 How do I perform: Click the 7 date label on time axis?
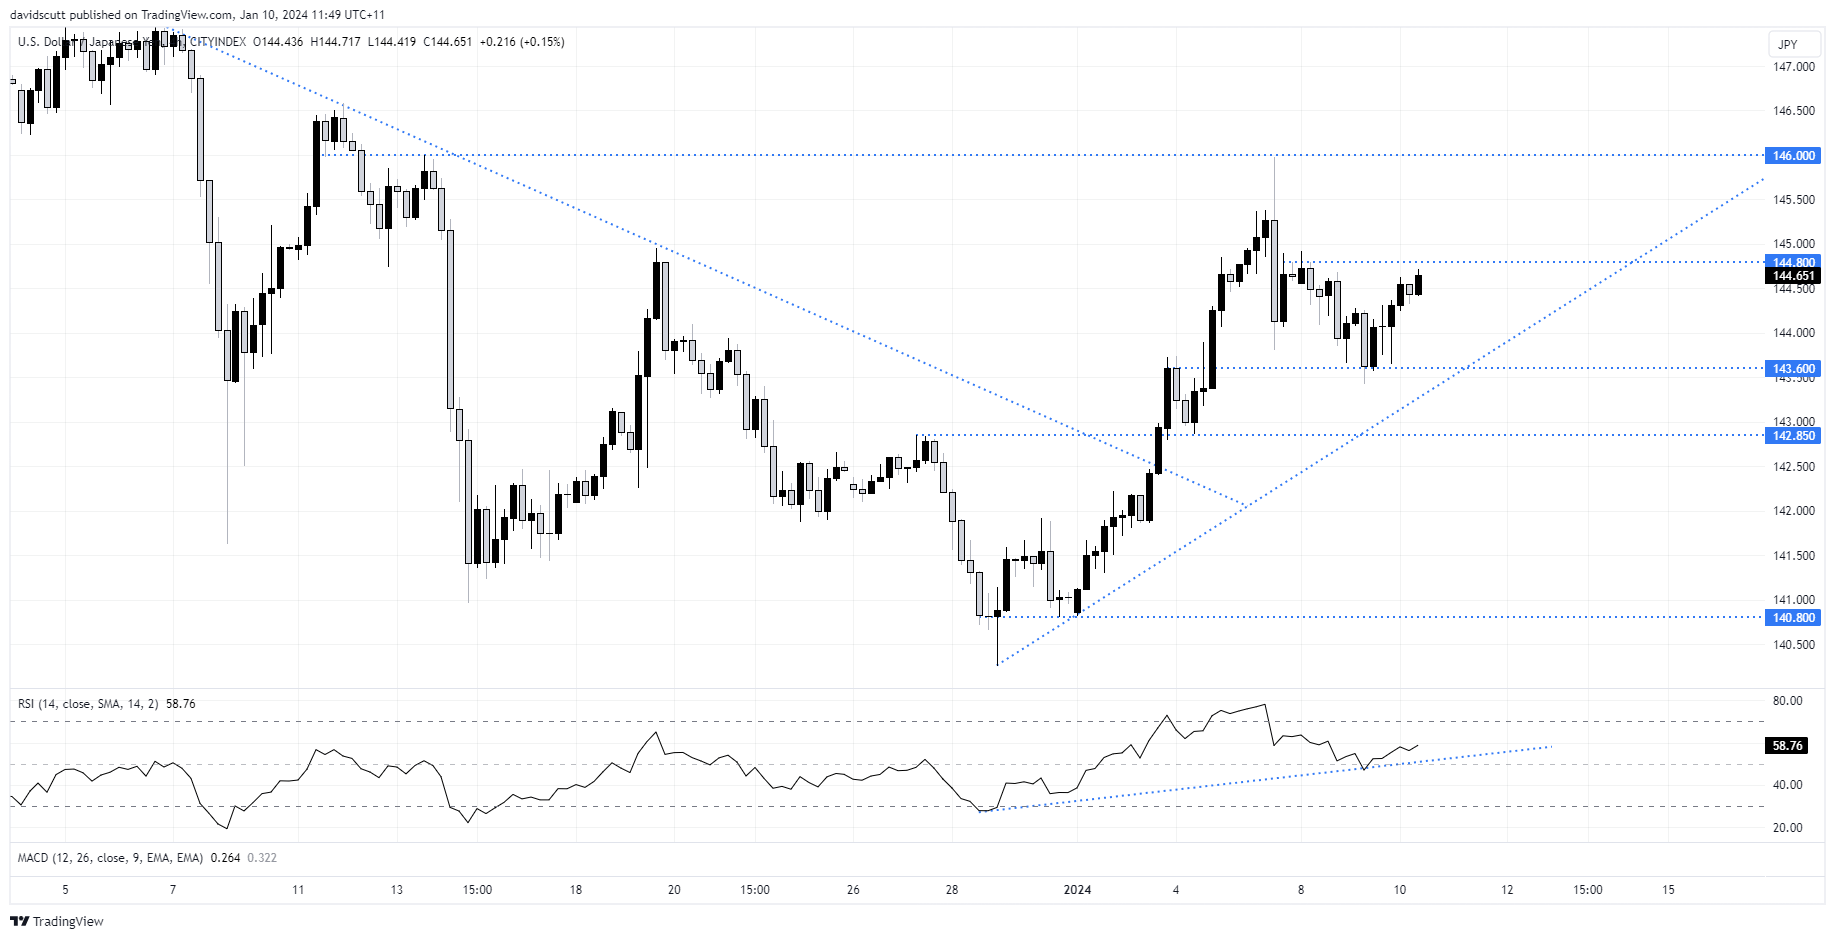[173, 890]
